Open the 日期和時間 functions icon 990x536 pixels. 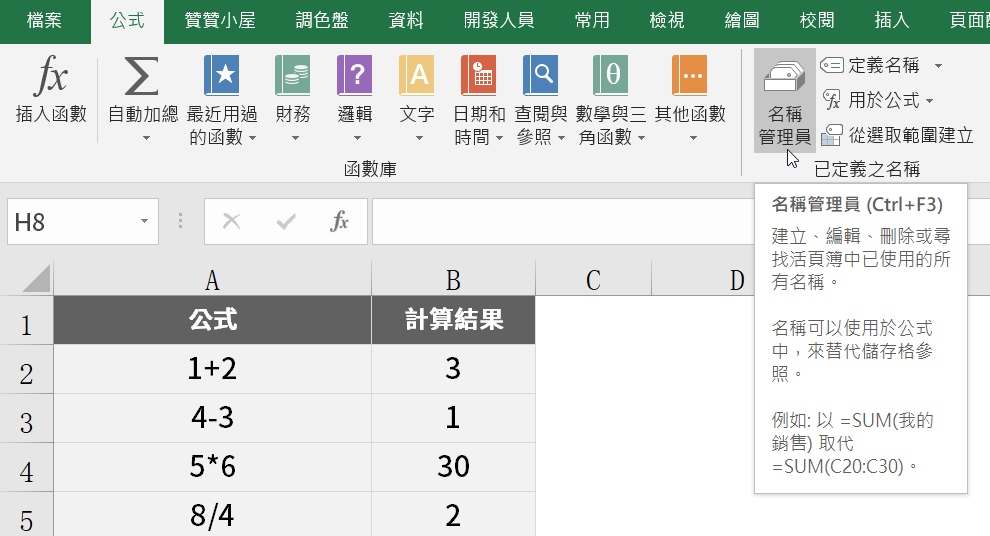pos(479,75)
